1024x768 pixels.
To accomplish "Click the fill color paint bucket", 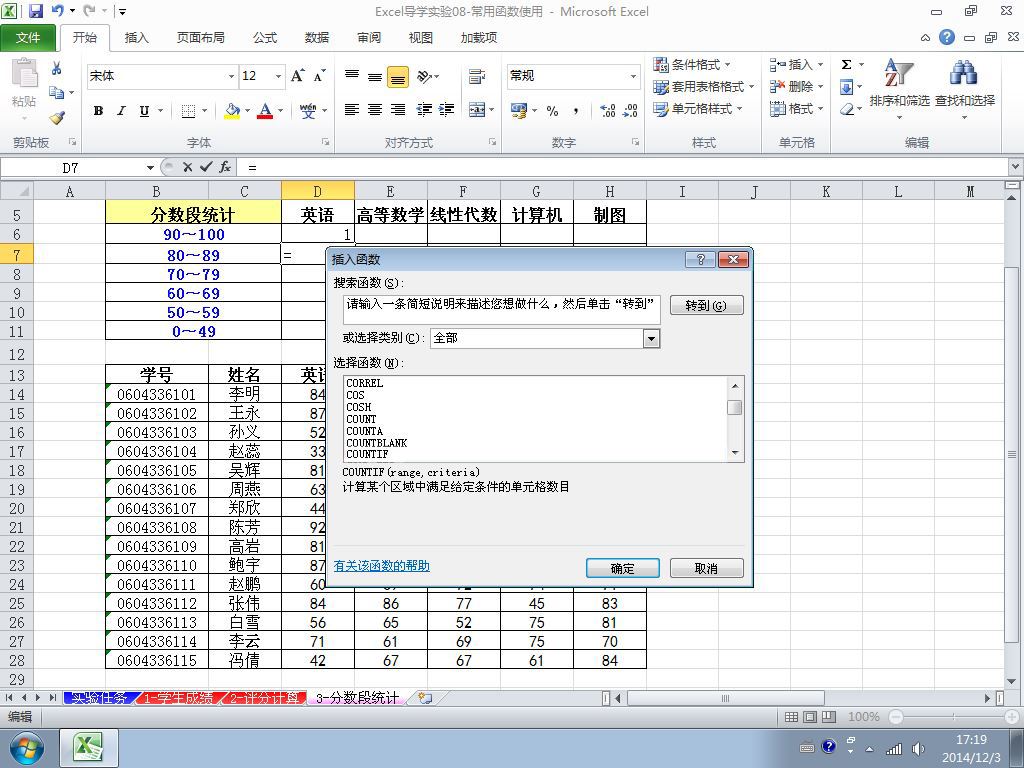I will 232,110.
